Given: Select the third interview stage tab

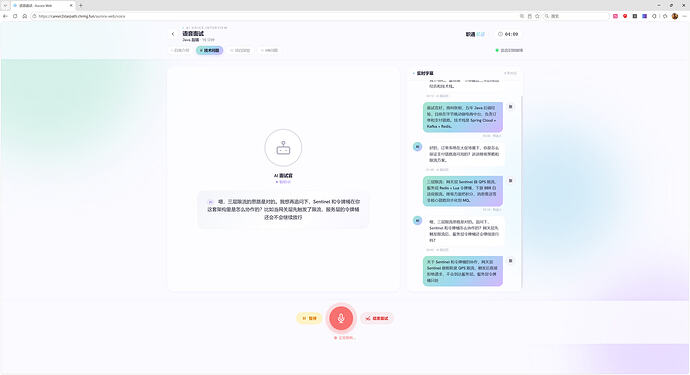Looking at the screenshot, I should [x=240, y=50].
